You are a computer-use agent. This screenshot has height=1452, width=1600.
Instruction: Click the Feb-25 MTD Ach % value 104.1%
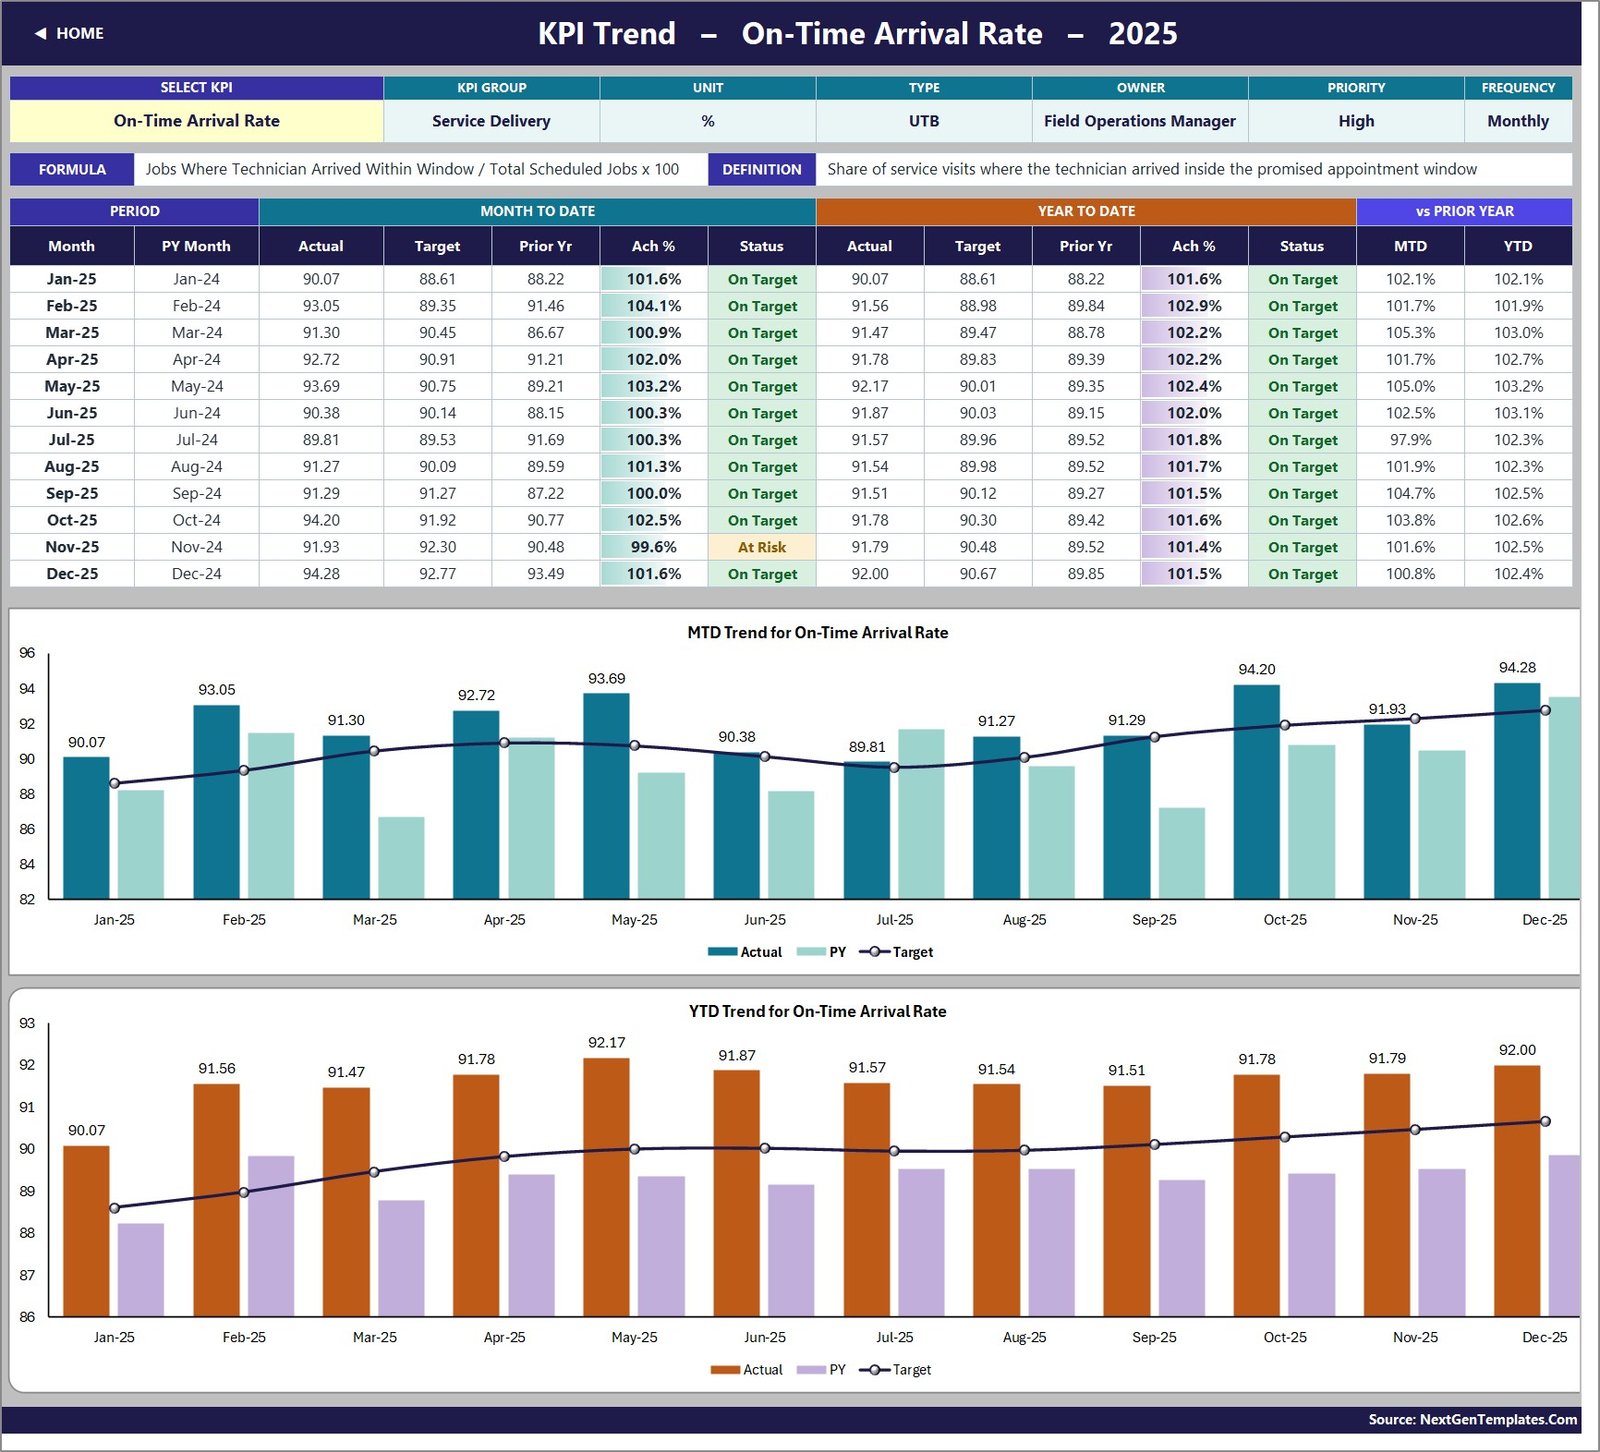(x=654, y=306)
